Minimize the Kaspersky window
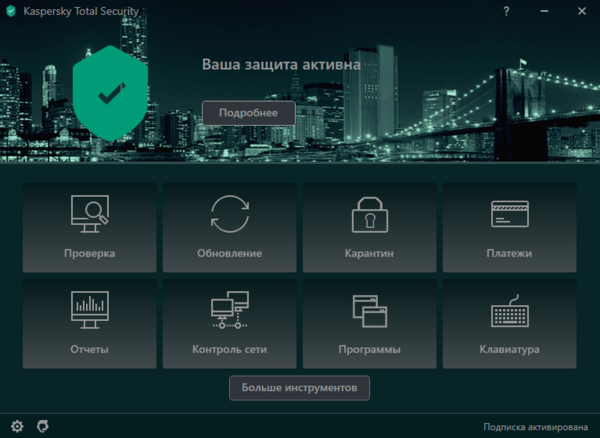The width and height of the screenshot is (600, 438). (544, 11)
